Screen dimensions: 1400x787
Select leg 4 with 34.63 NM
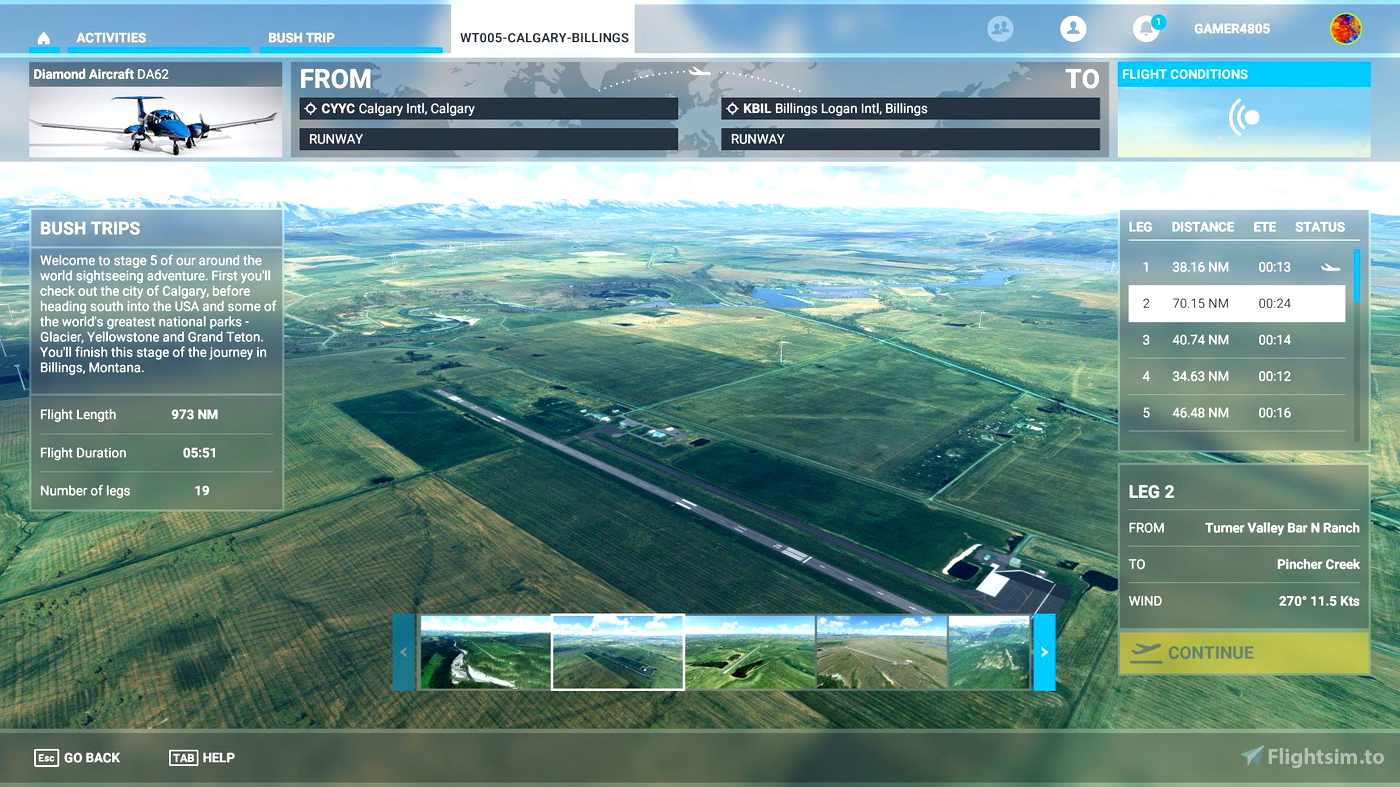click(x=1237, y=376)
